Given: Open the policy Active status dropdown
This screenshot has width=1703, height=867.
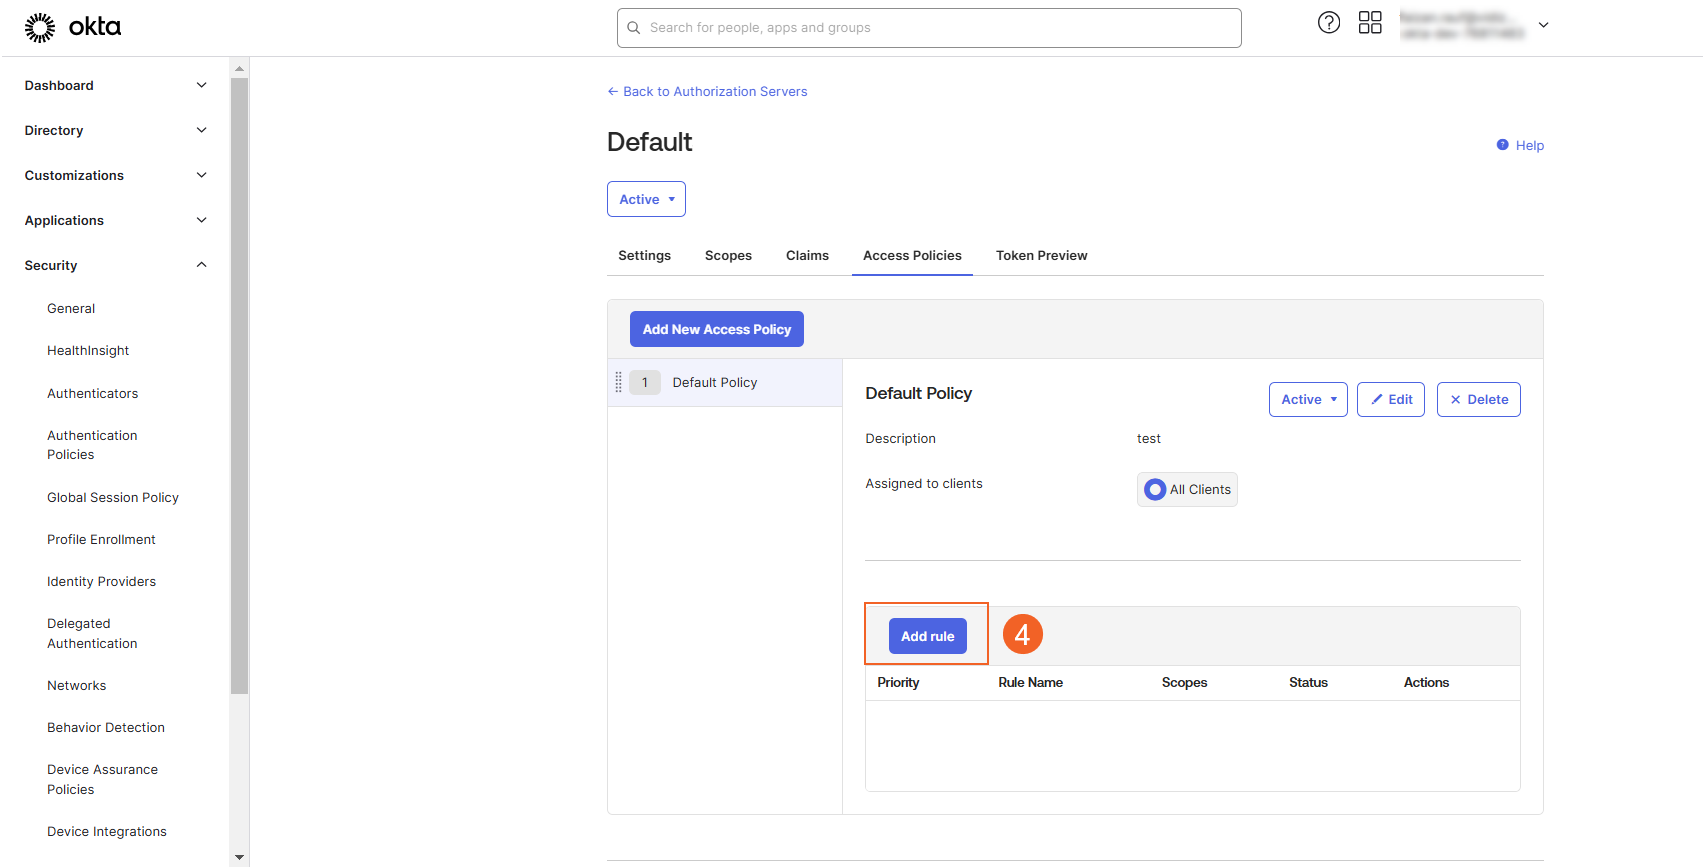Looking at the screenshot, I should tap(1308, 399).
